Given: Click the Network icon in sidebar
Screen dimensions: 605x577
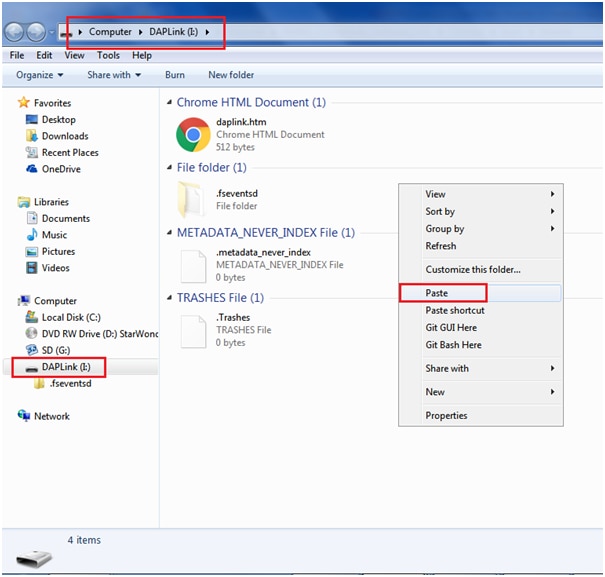Looking at the screenshot, I should point(24,415).
